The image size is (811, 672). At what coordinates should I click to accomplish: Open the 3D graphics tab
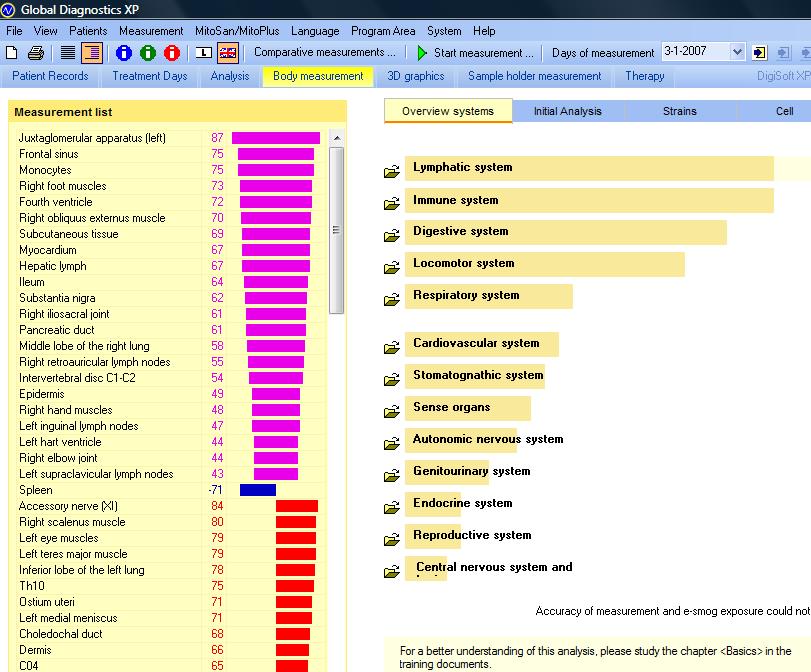pyautogui.click(x=416, y=76)
